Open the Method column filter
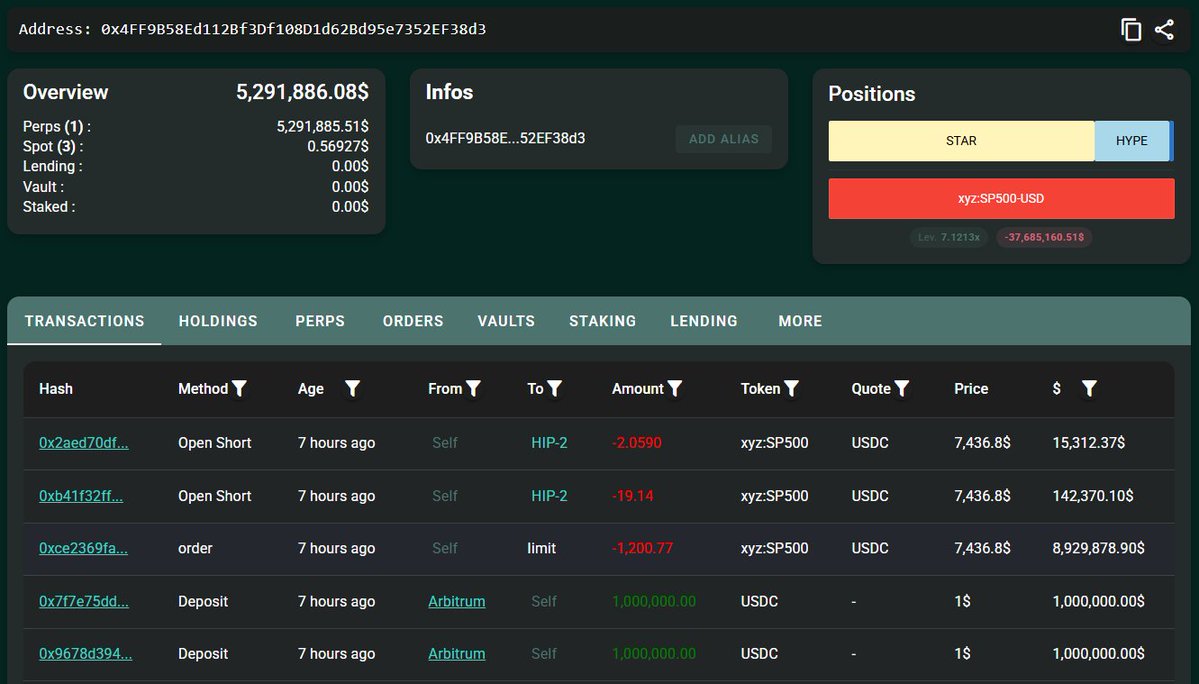Image resolution: width=1199 pixels, height=684 pixels. click(x=239, y=389)
